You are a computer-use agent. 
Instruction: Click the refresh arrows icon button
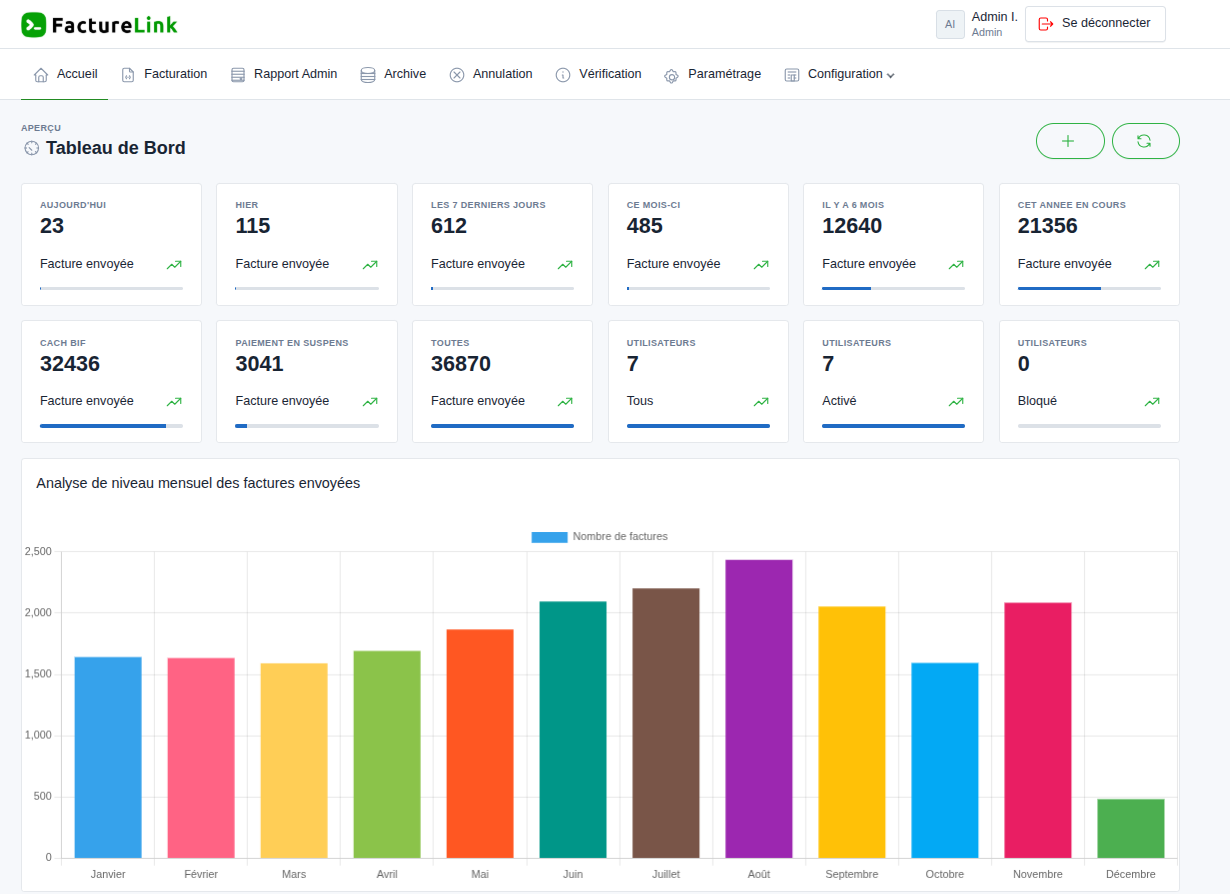point(1145,141)
